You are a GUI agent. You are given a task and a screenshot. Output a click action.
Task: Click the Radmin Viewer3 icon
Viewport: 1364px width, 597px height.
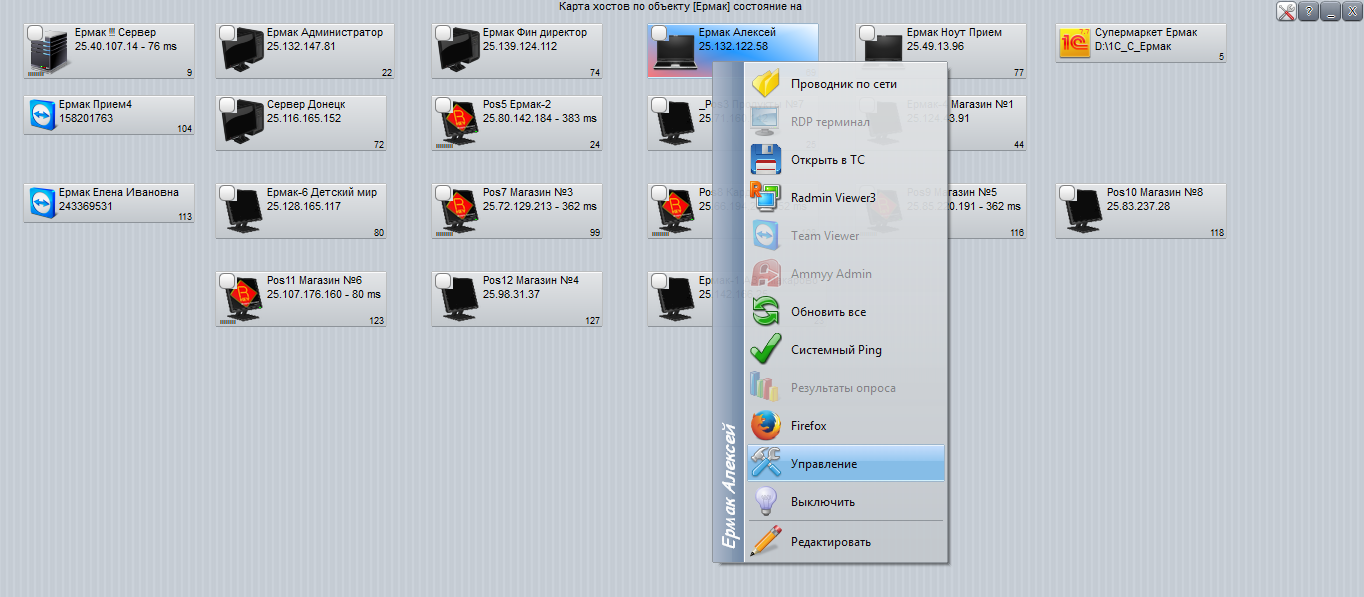point(763,197)
